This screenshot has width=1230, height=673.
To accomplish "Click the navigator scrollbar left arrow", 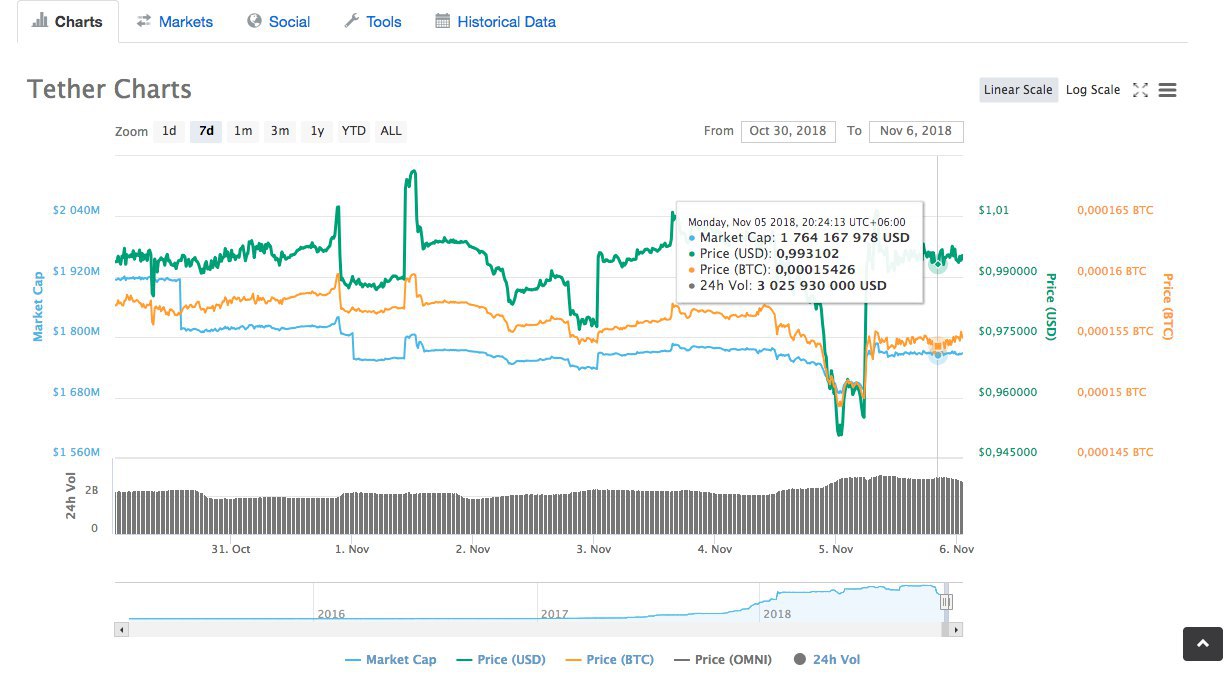I will tap(122, 630).
